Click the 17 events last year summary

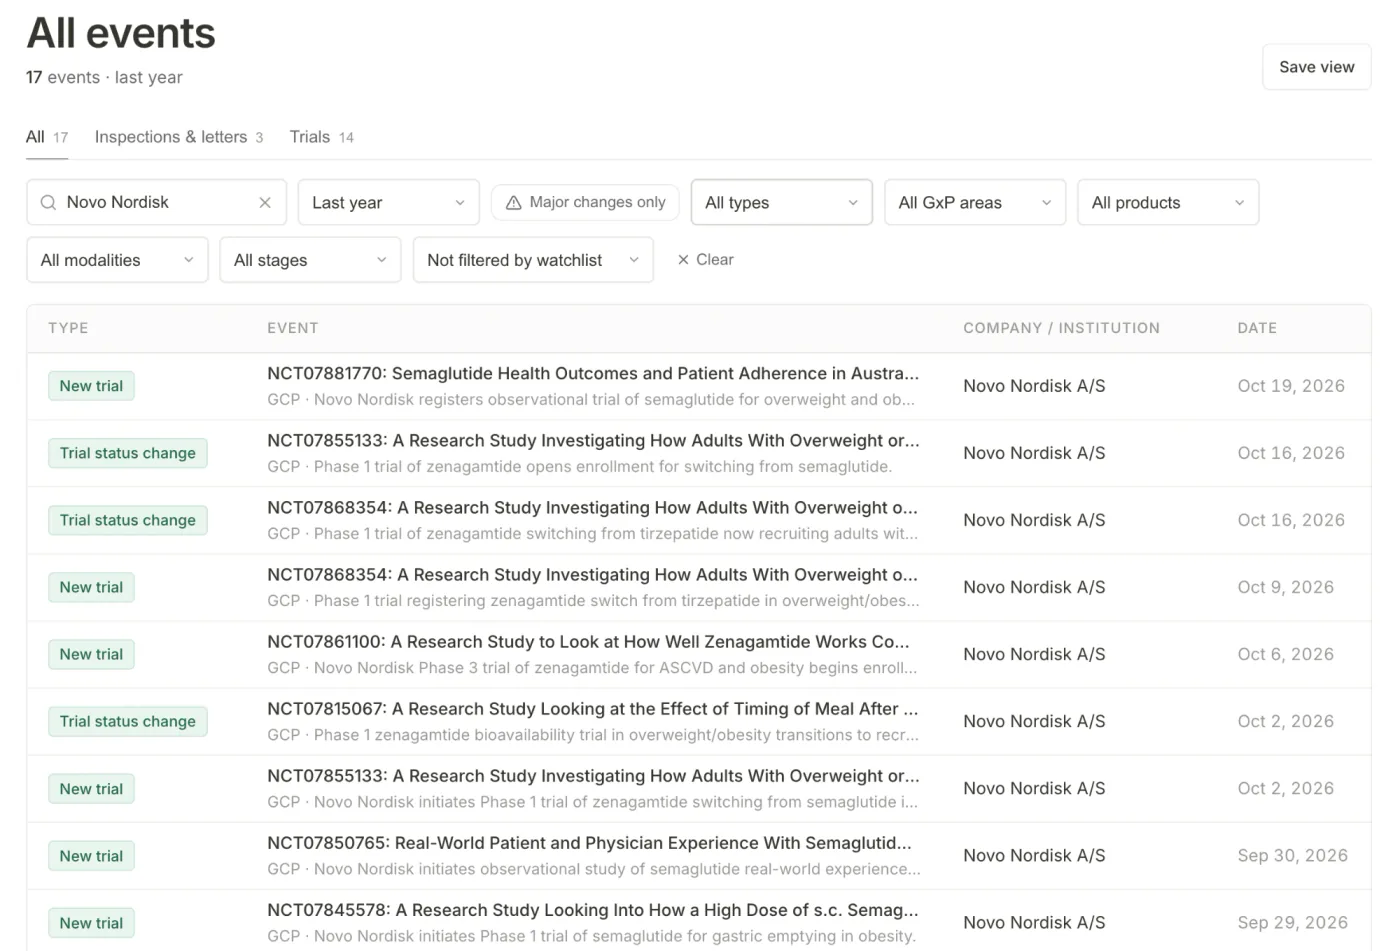pos(104,78)
